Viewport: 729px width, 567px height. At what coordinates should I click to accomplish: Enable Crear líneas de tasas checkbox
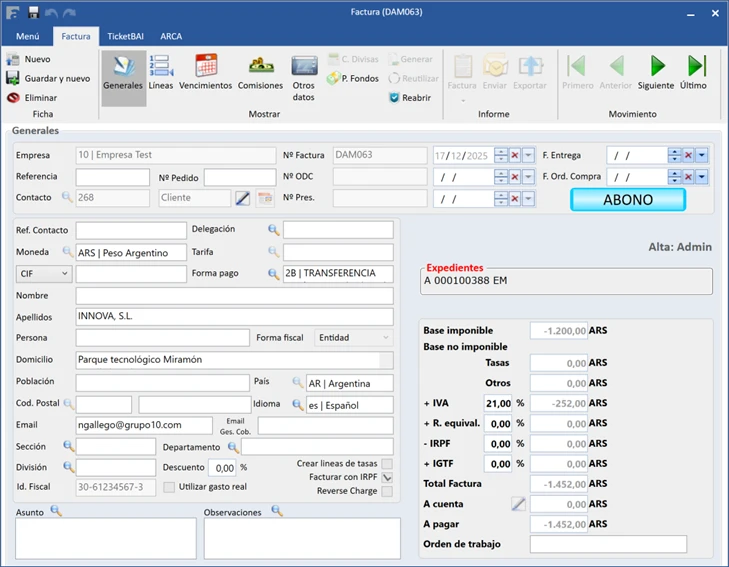tap(387, 464)
